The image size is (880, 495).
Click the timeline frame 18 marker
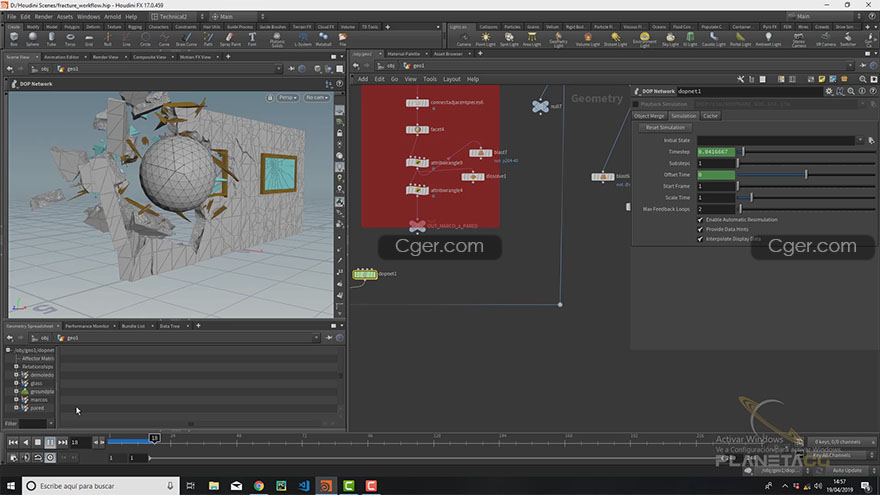(x=154, y=438)
